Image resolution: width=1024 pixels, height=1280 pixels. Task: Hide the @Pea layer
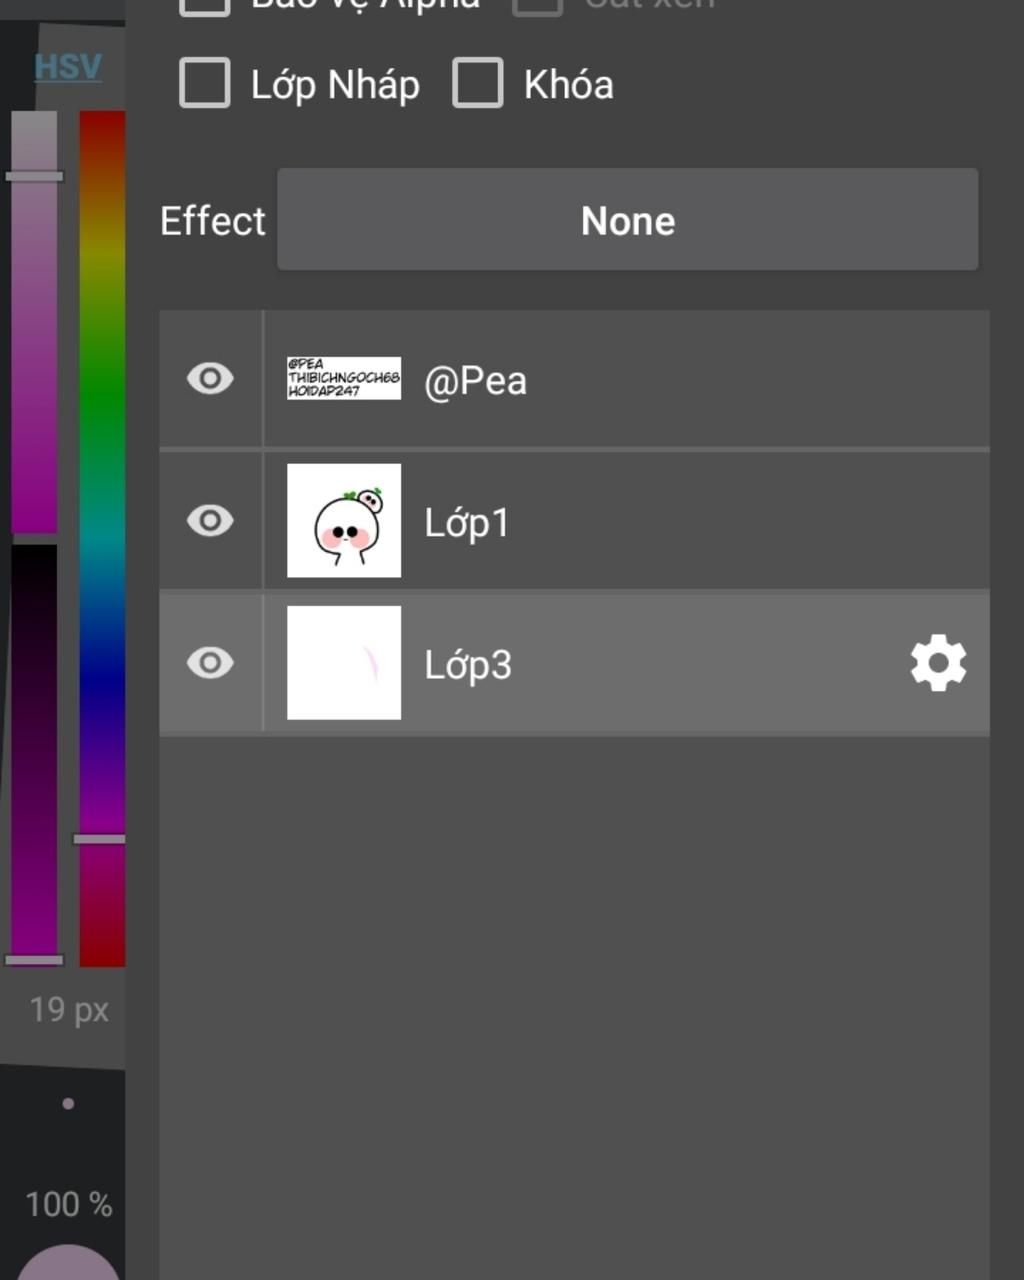(x=210, y=379)
